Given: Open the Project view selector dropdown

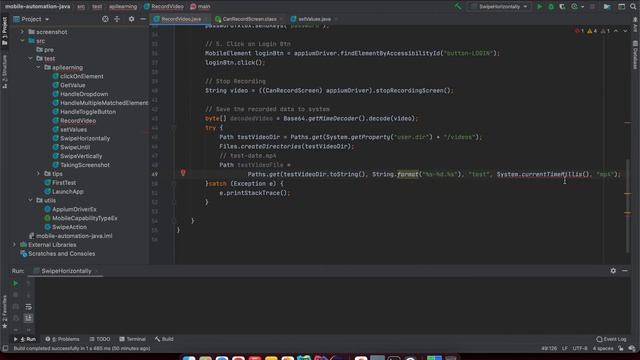Looking at the screenshot, I should pyautogui.click(x=31, y=19).
